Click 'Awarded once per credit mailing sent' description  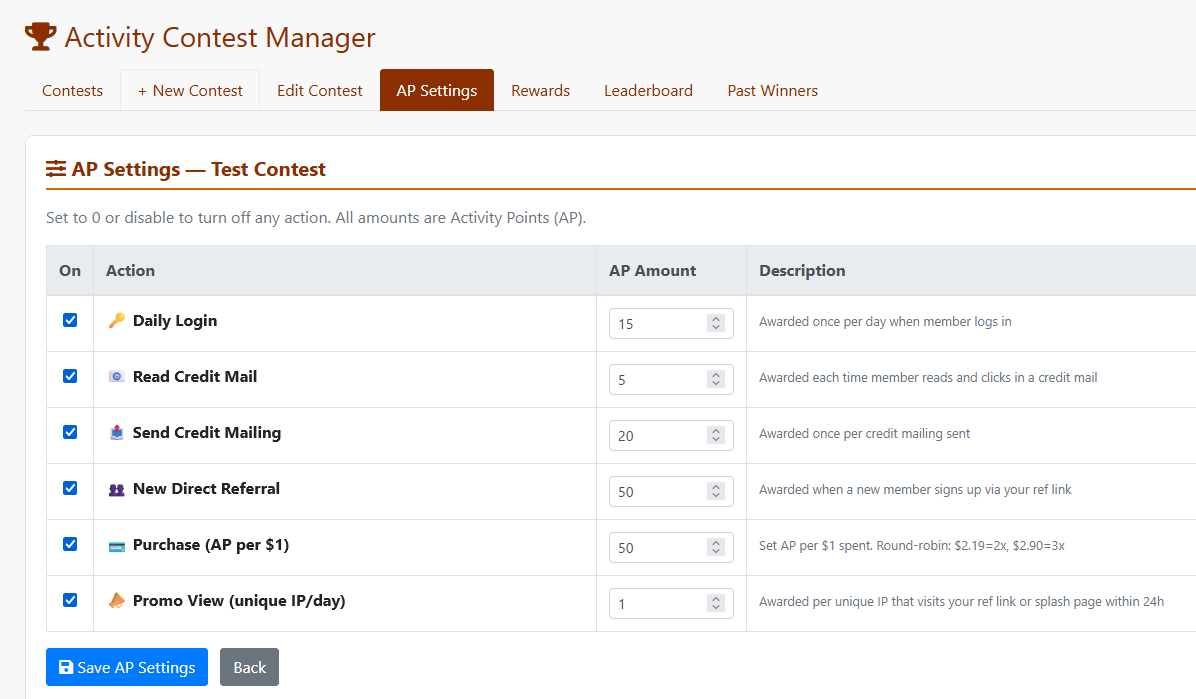864,433
